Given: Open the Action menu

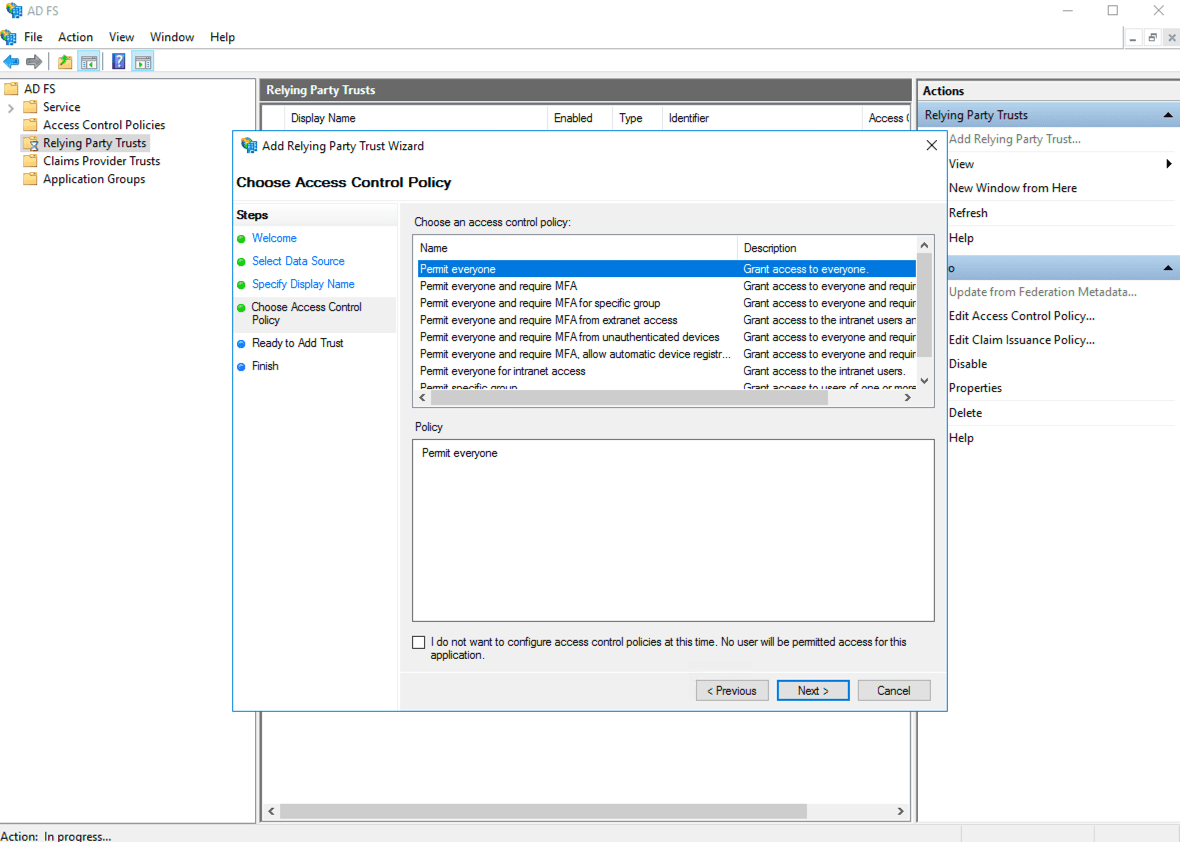Looking at the screenshot, I should point(75,36).
